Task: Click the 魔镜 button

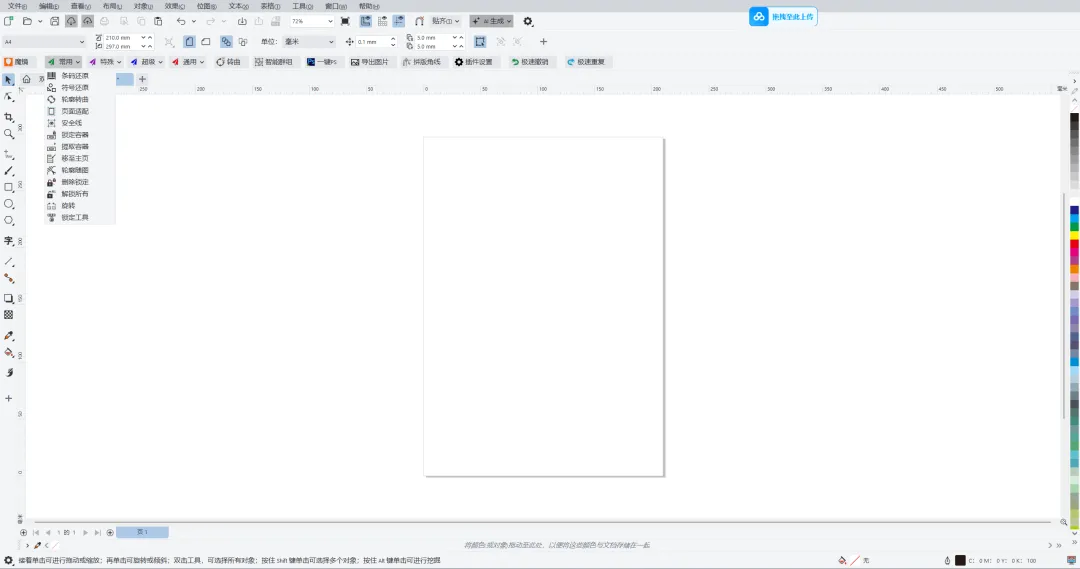Action: click(17, 62)
